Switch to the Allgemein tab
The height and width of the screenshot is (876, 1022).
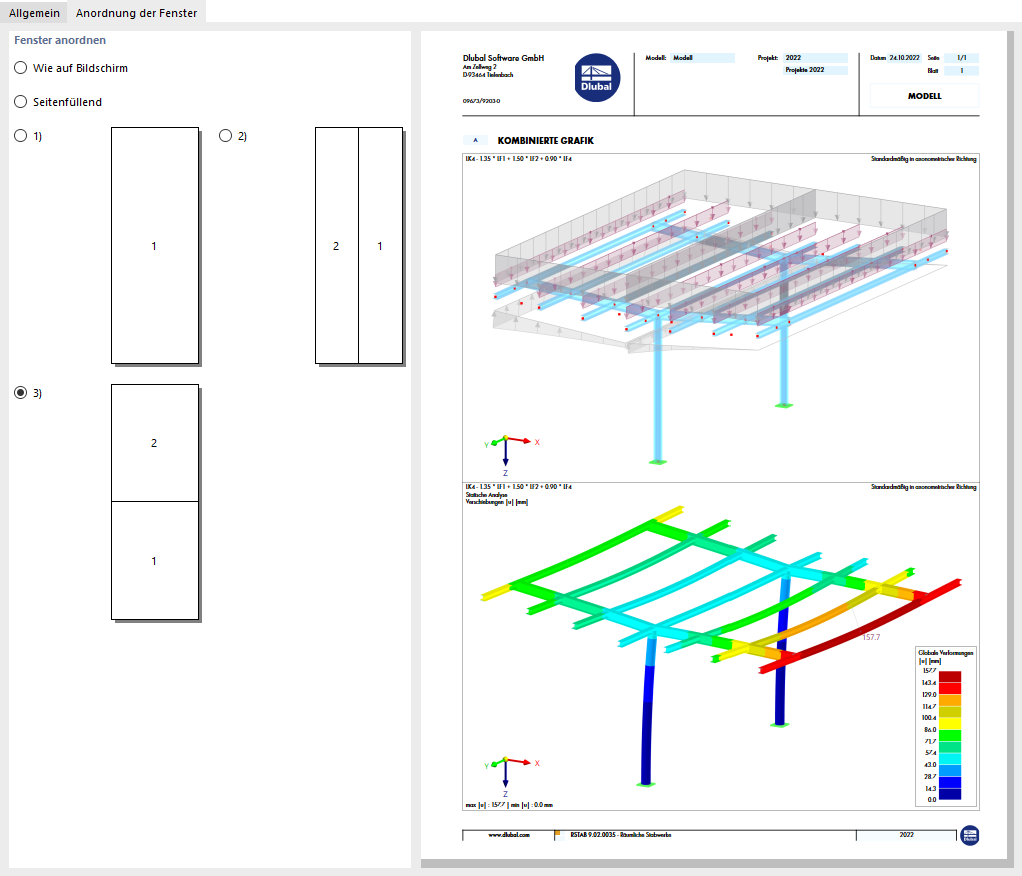[34, 12]
